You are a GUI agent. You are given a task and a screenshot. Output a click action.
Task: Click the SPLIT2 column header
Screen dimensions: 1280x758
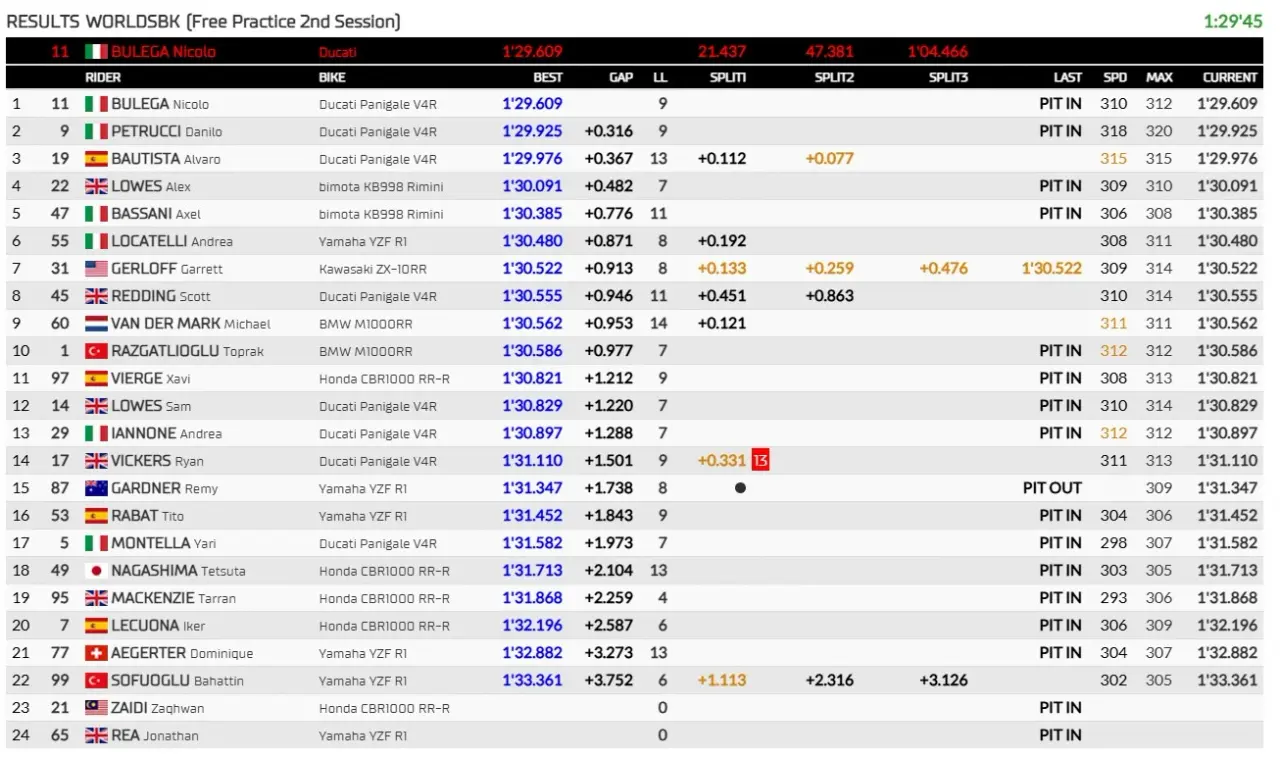point(834,77)
